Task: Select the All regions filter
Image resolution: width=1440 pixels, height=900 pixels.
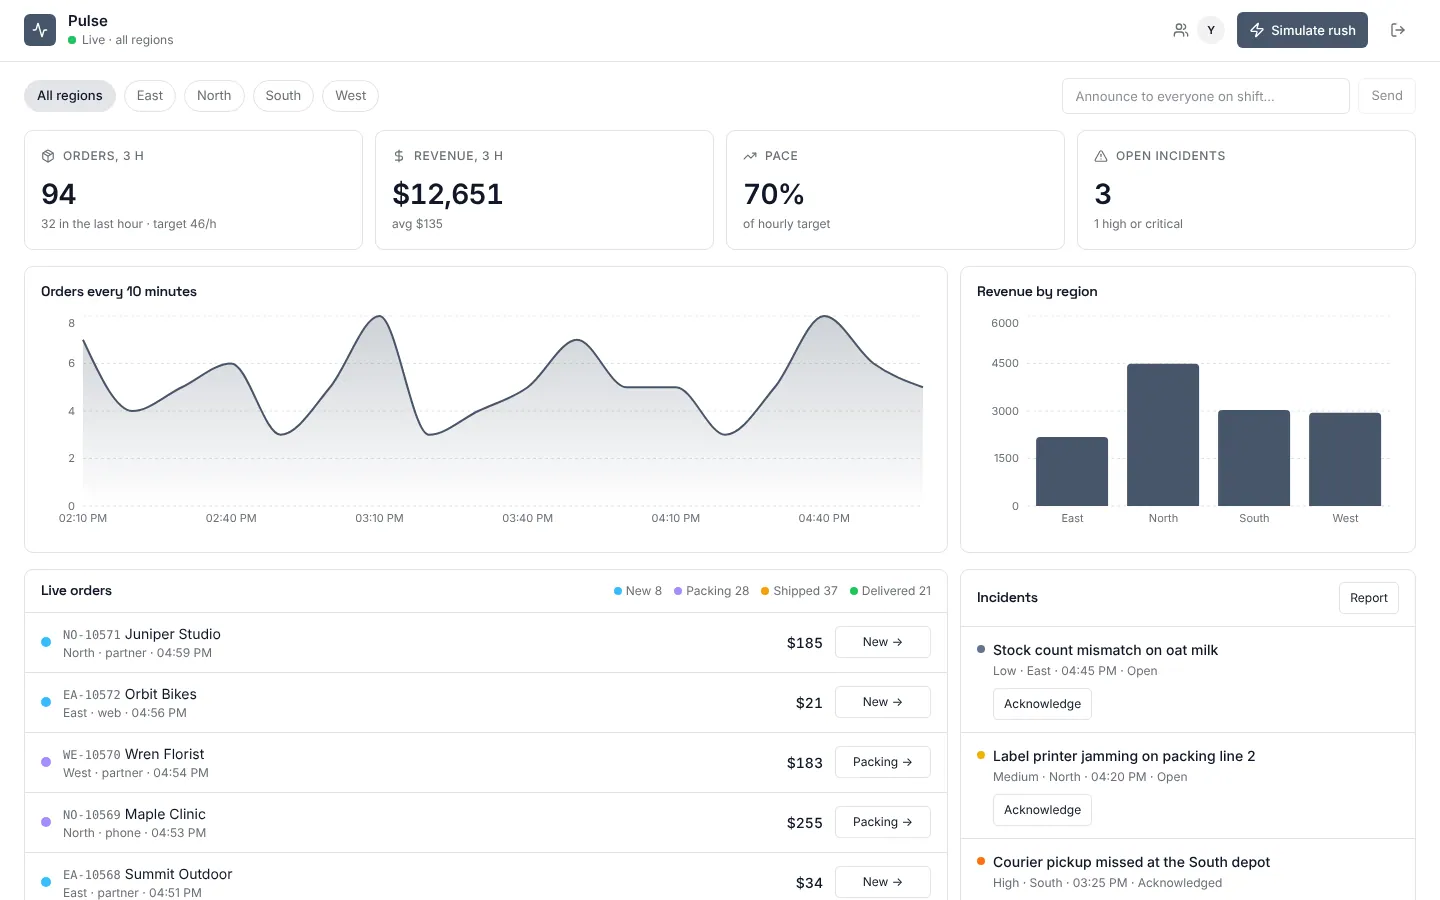Action: tap(70, 96)
